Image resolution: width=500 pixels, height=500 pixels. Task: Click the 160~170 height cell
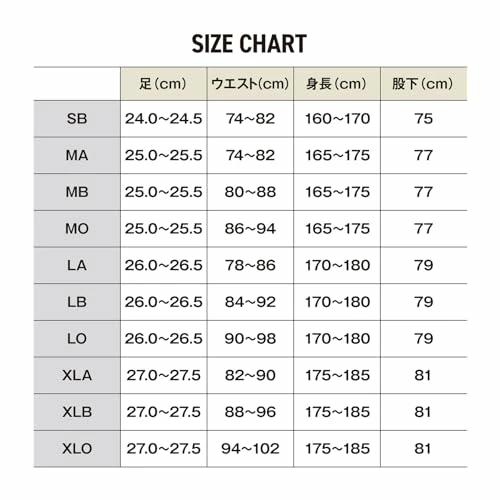[x=337, y=119]
